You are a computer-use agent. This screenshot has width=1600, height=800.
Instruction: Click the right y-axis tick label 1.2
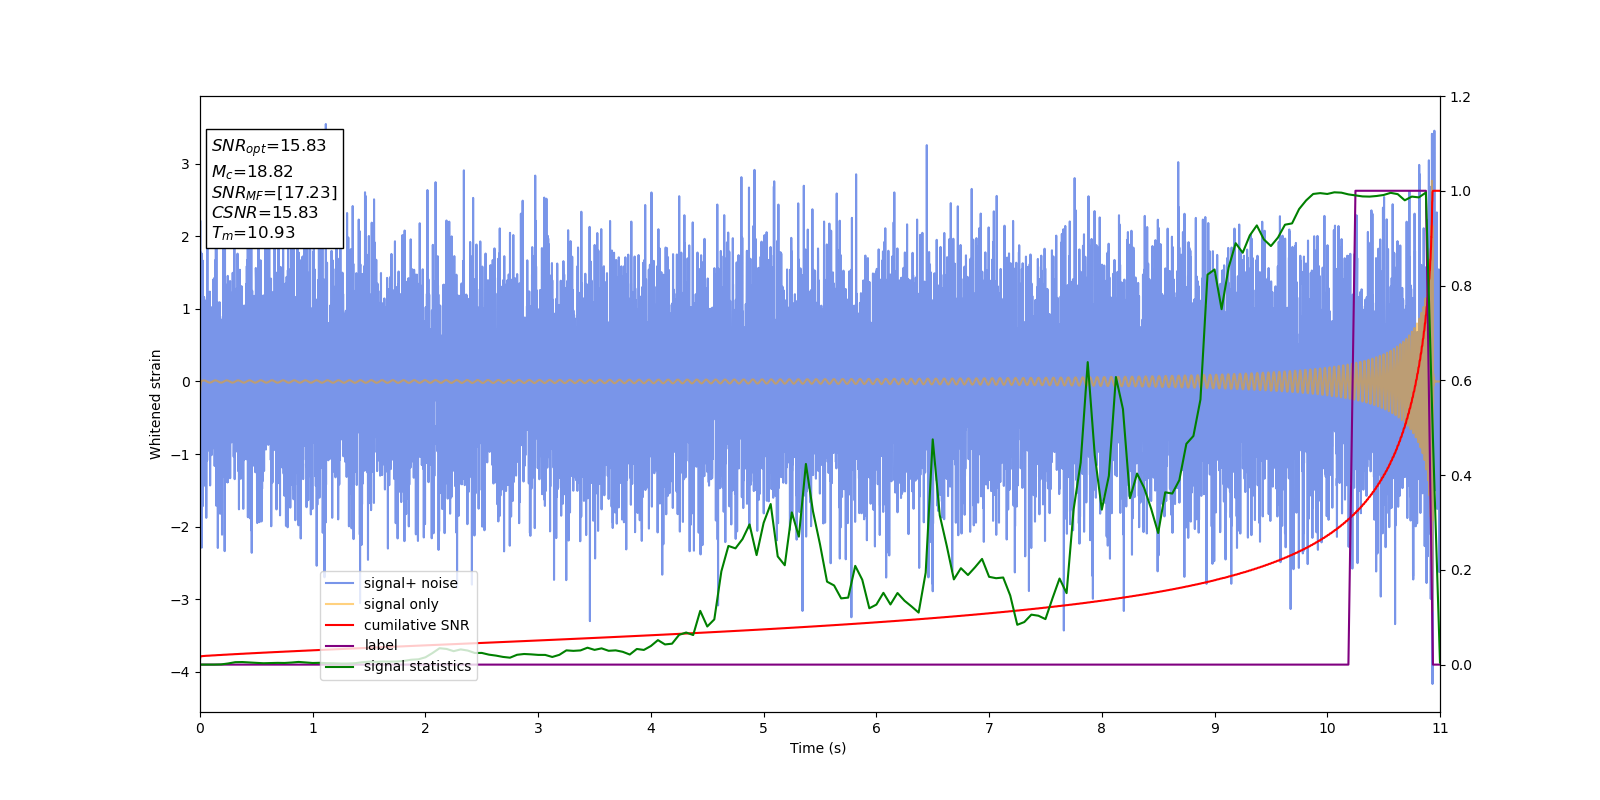1460,97
